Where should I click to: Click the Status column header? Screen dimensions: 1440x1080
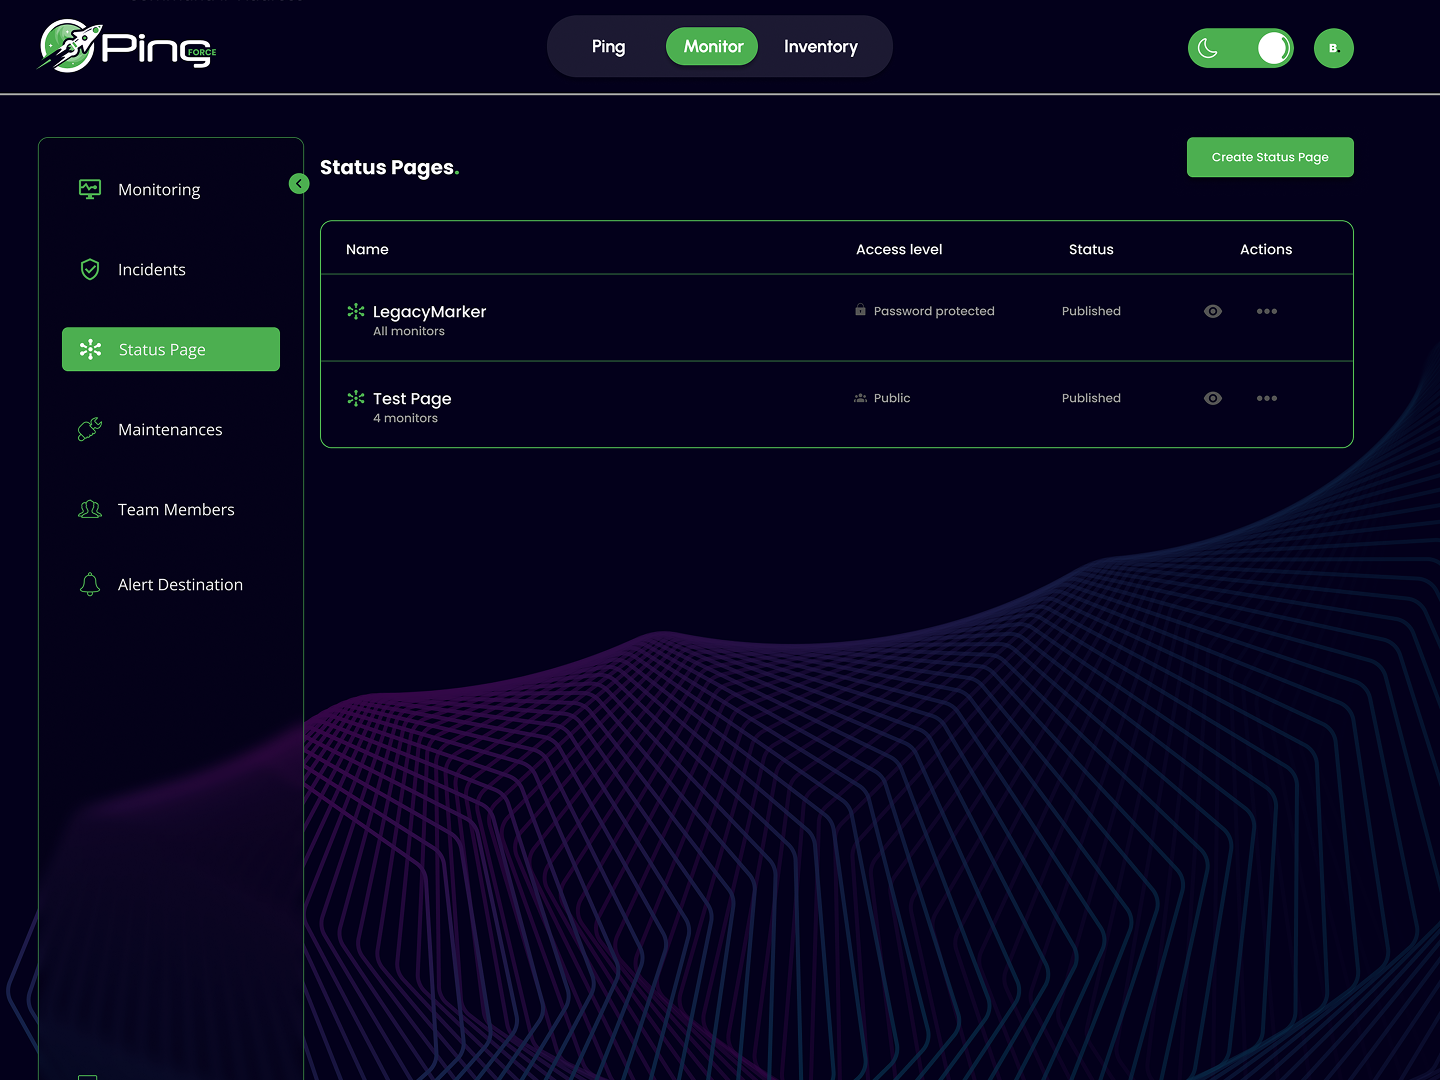tap(1091, 249)
